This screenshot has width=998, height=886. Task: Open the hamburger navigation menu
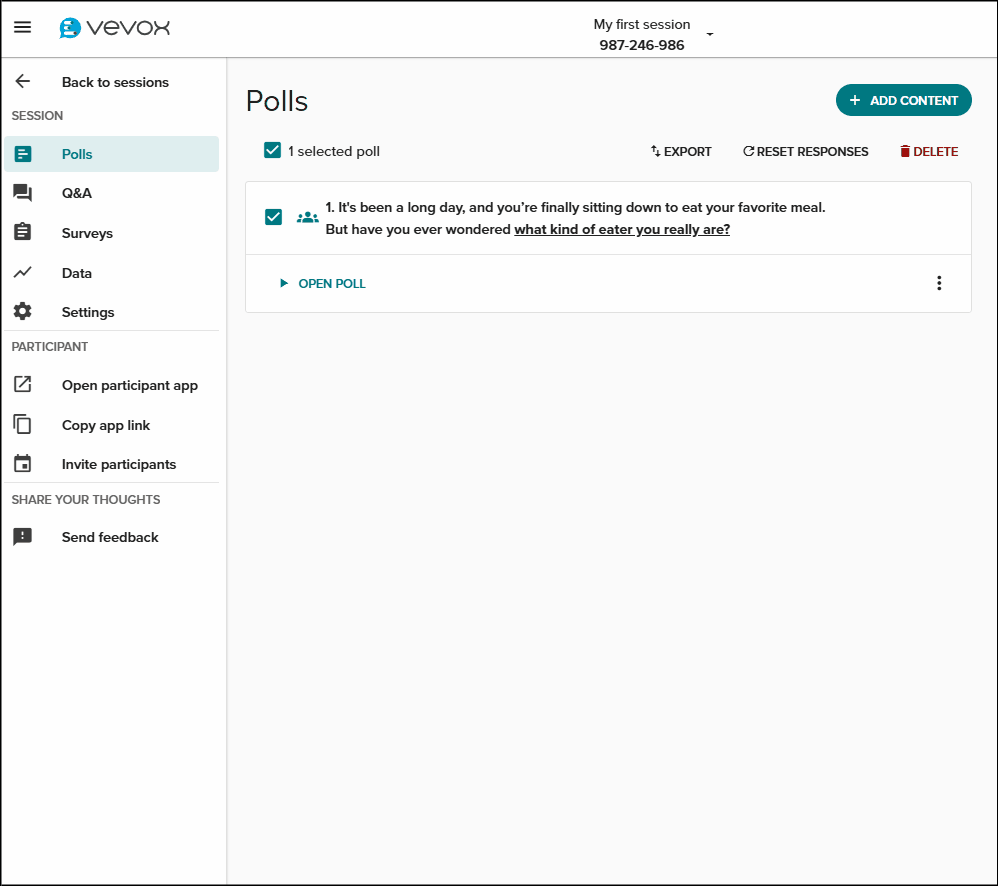(x=22, y=28)
